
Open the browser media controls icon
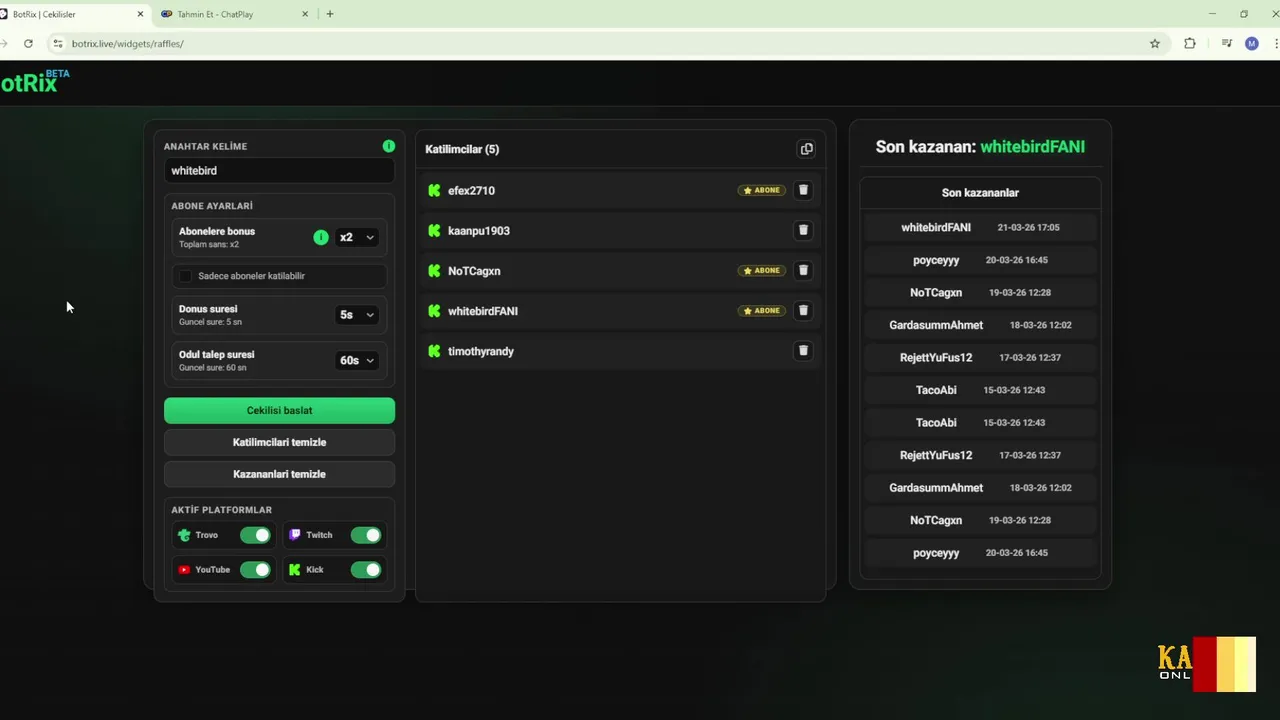(1226, 43)
